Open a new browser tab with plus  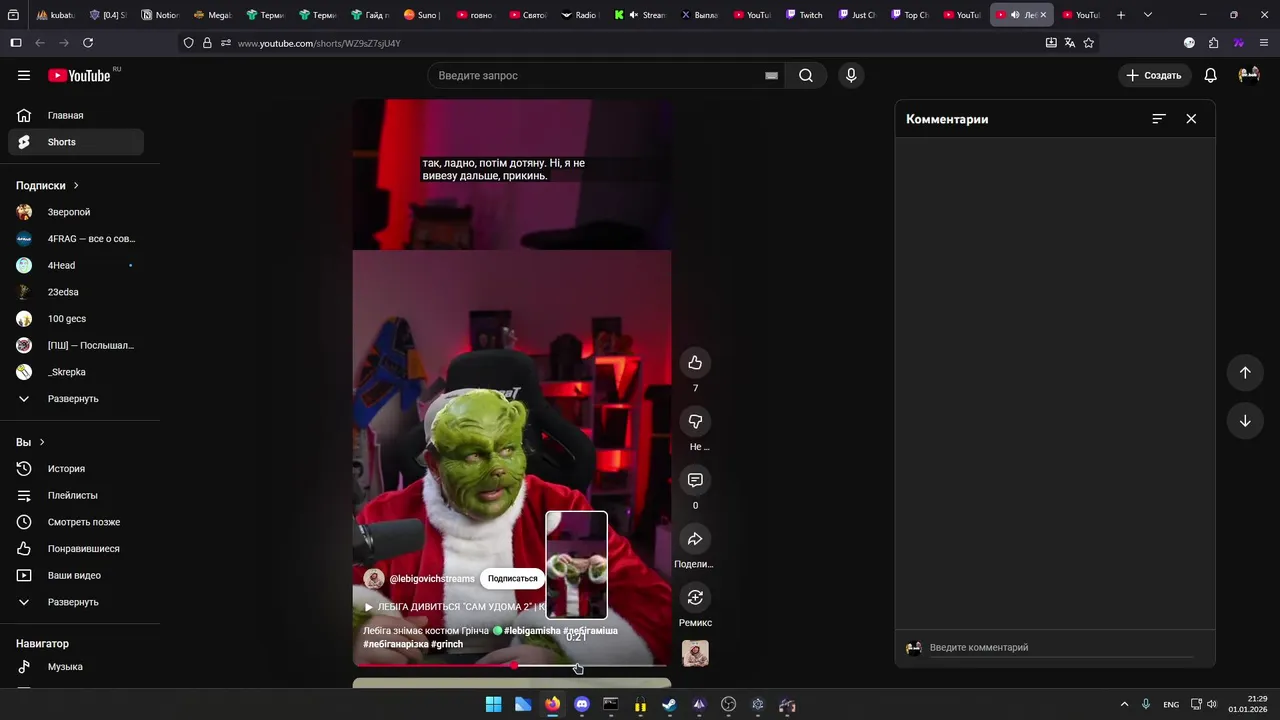1121,15
